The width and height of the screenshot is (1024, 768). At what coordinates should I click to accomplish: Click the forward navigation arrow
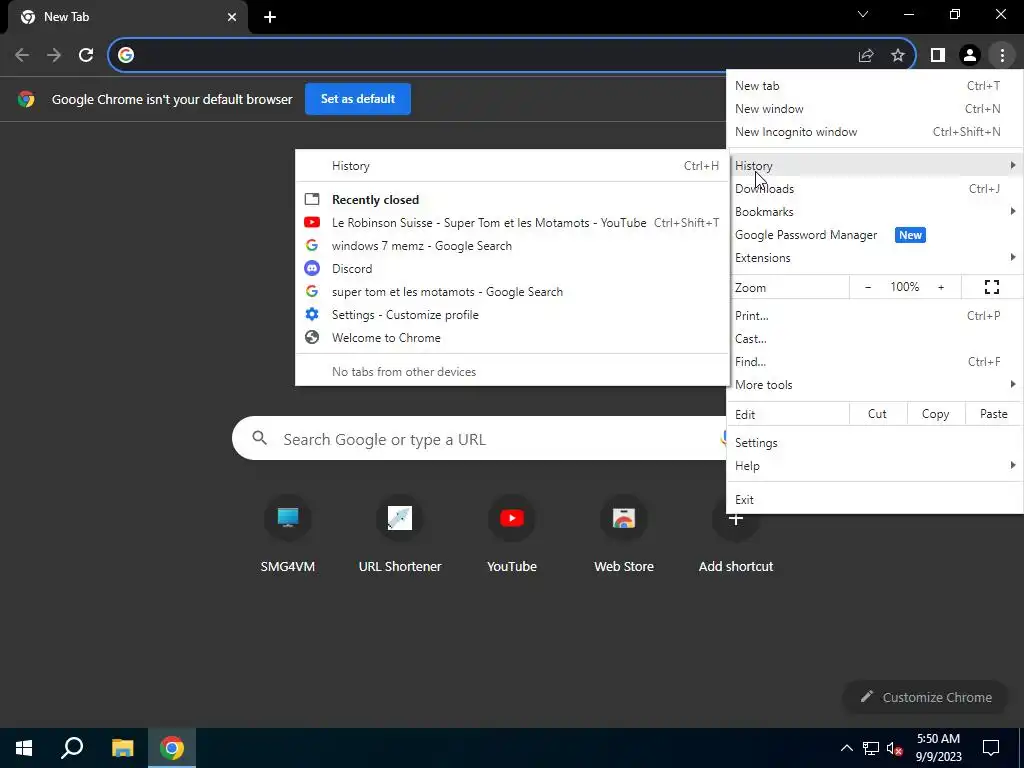point(54,55)
